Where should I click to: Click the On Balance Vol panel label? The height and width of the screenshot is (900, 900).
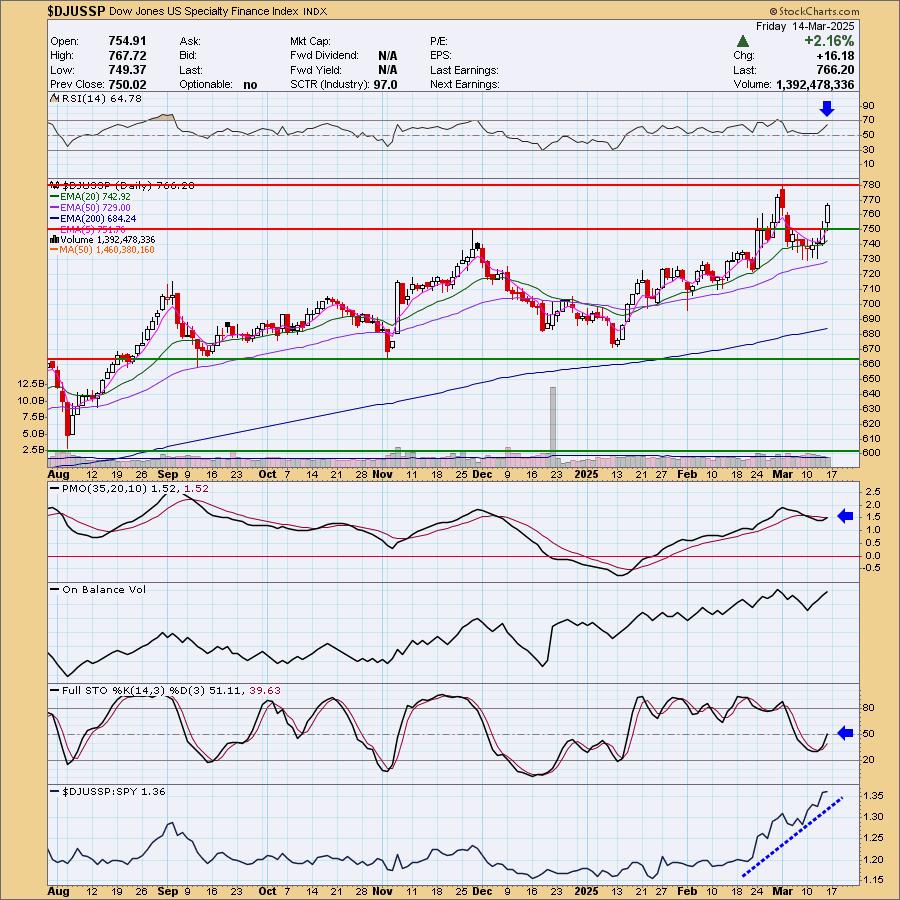(99, 589)
